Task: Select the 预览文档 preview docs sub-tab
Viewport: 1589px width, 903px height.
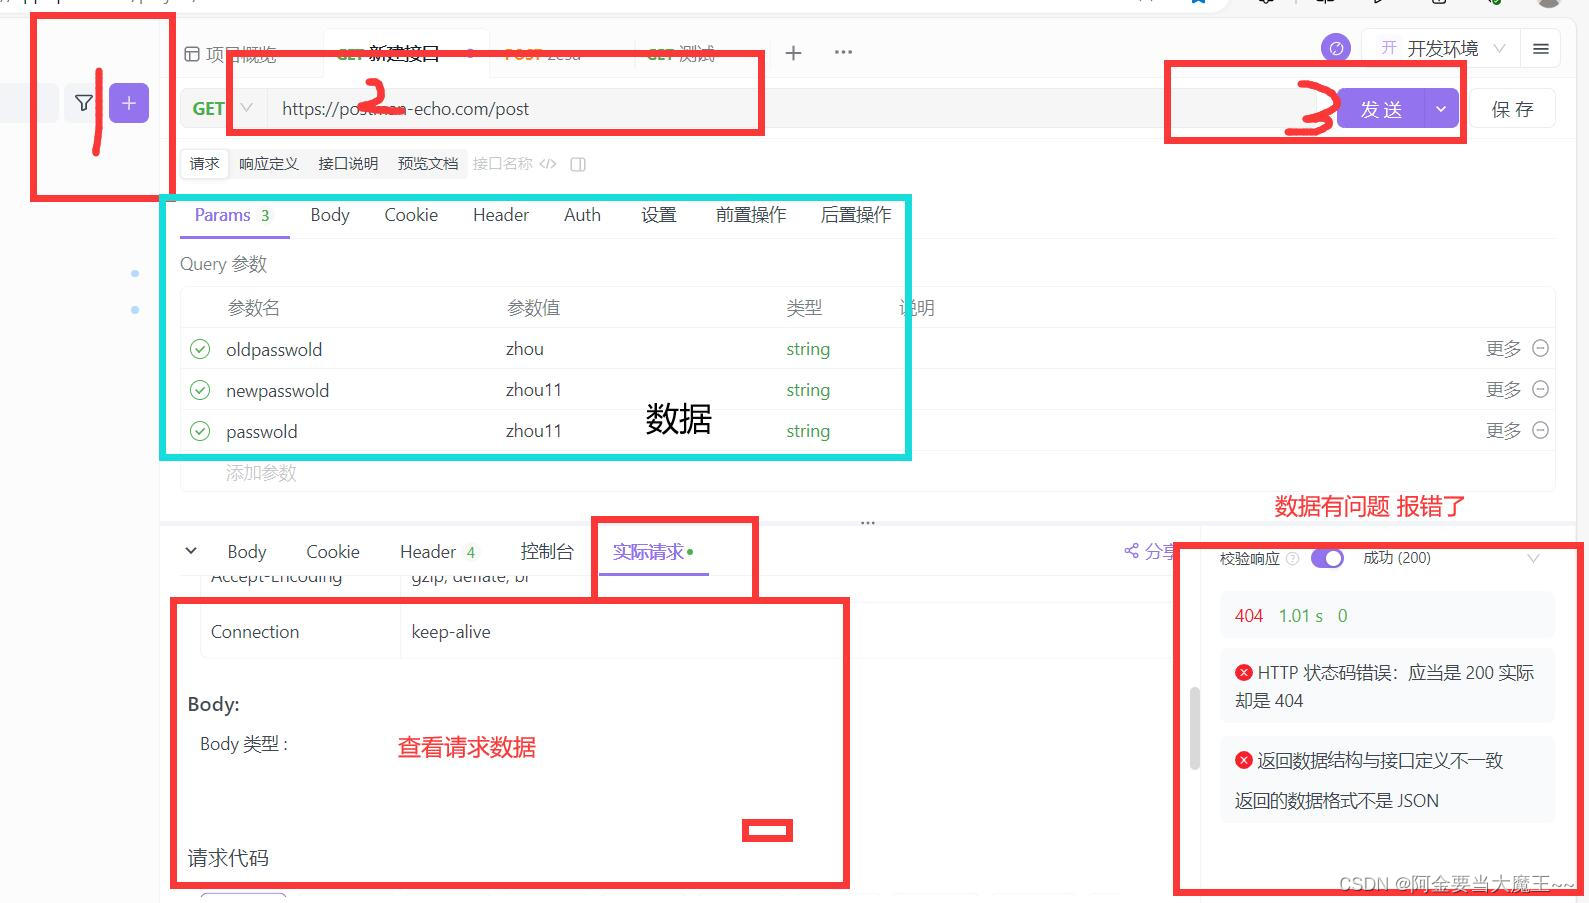Action: coord(428,164)
